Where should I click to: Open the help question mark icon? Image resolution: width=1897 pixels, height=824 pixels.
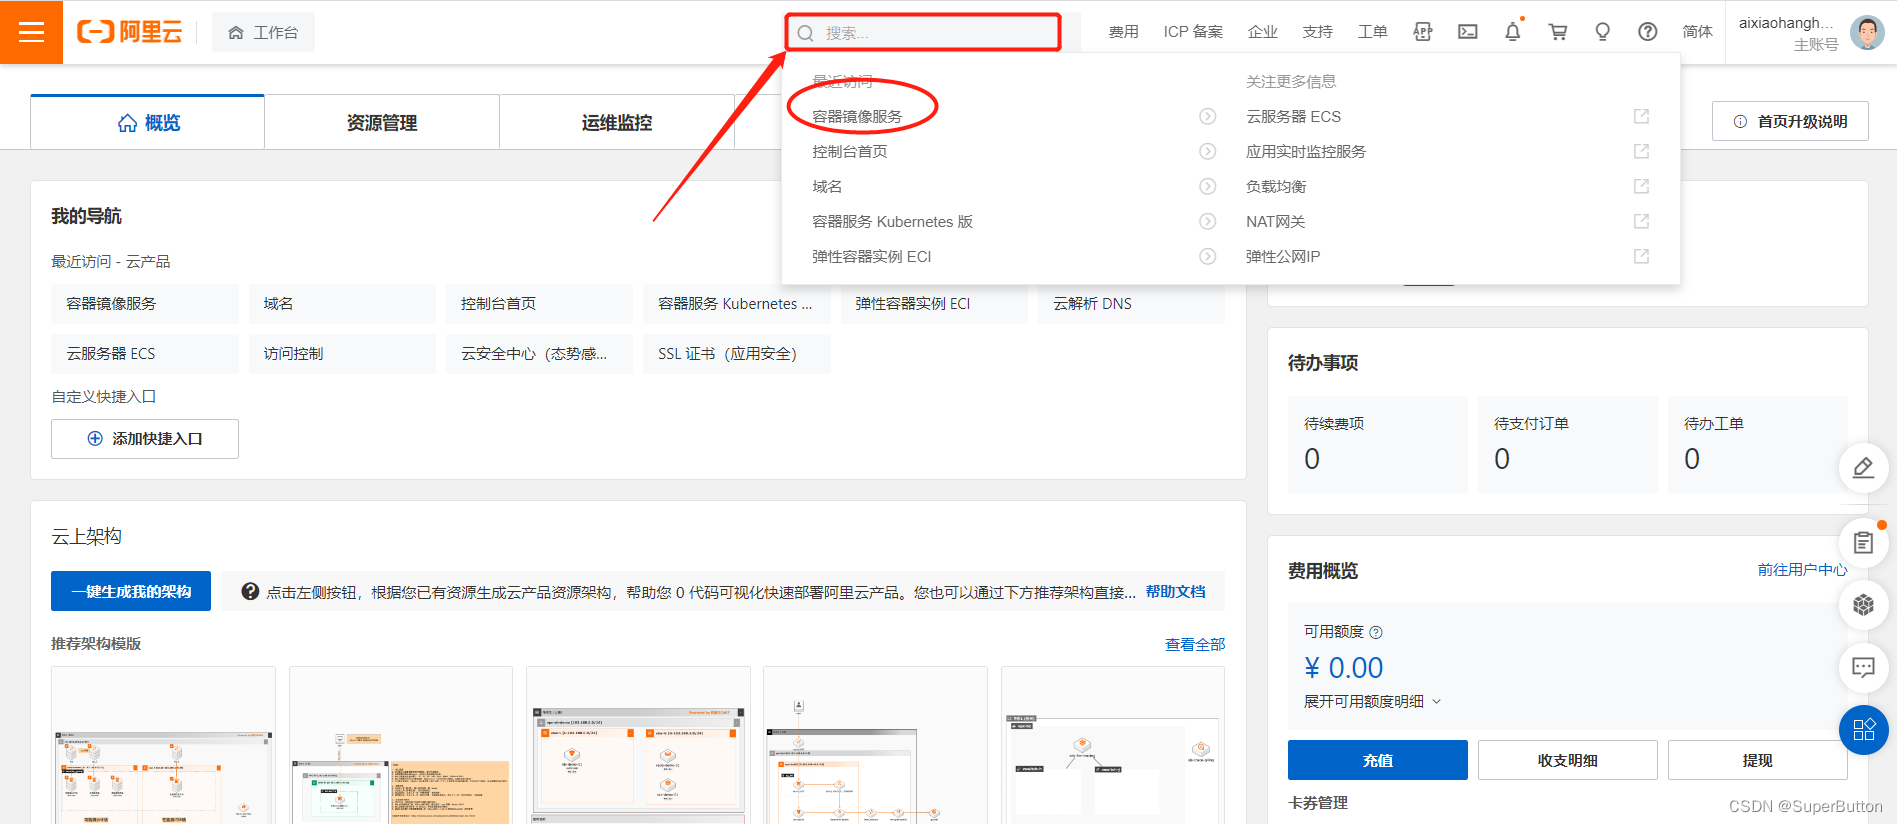click(x=1648, y=32)
